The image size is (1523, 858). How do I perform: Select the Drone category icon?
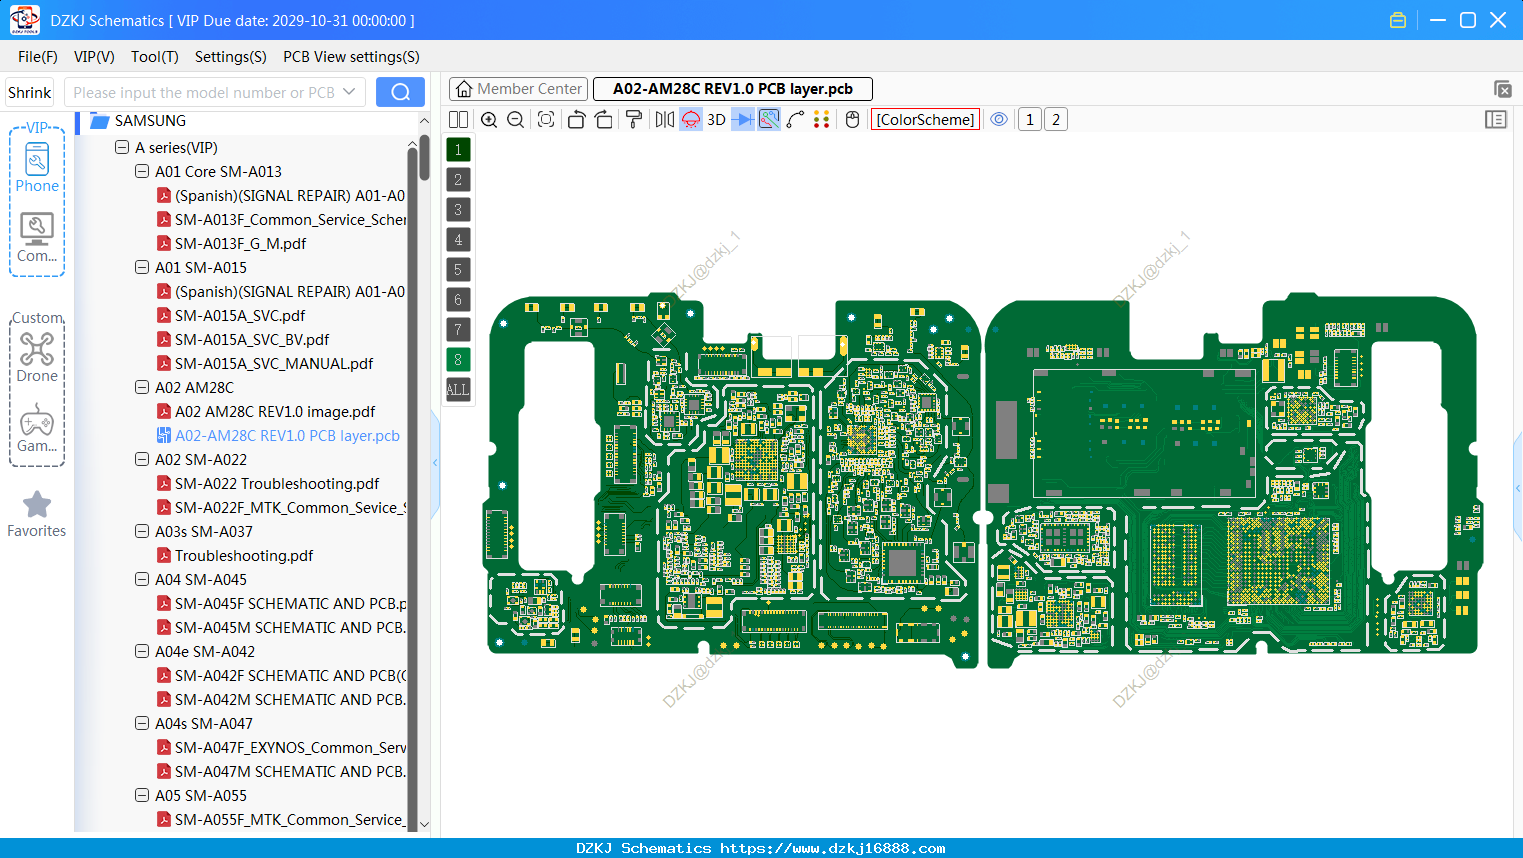37,357
